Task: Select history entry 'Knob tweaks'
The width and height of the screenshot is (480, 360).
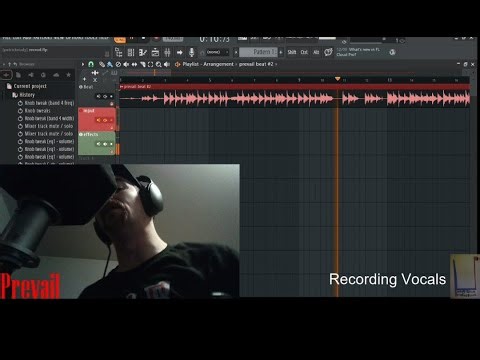Action: [34, 111]
